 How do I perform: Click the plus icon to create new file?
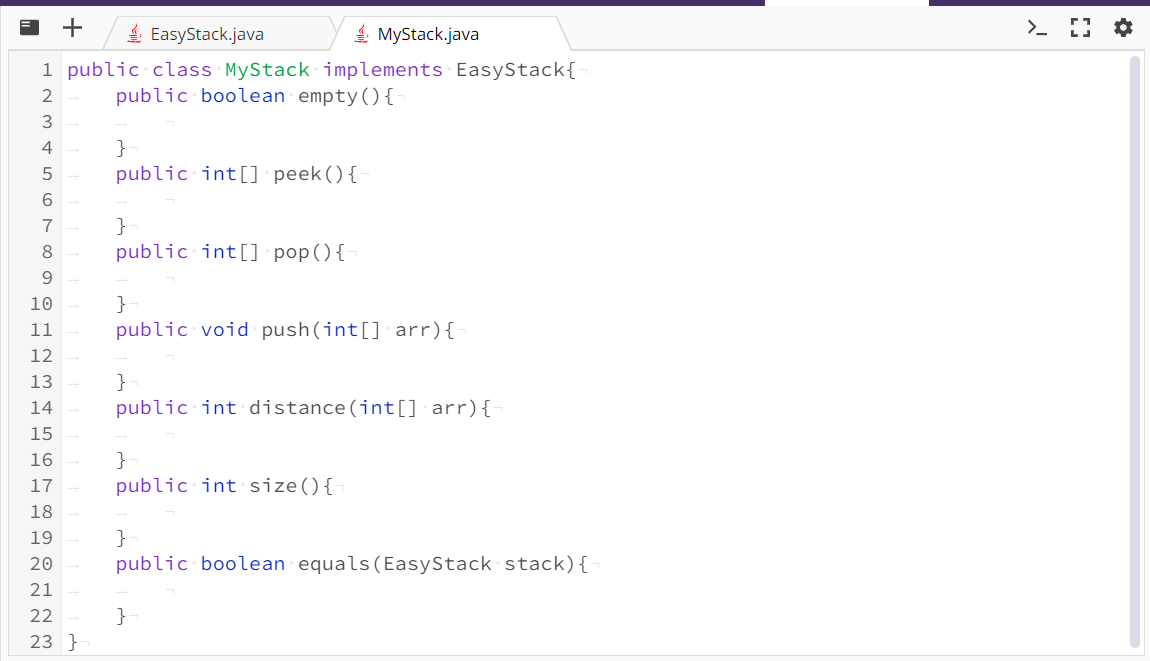point(72,27)
